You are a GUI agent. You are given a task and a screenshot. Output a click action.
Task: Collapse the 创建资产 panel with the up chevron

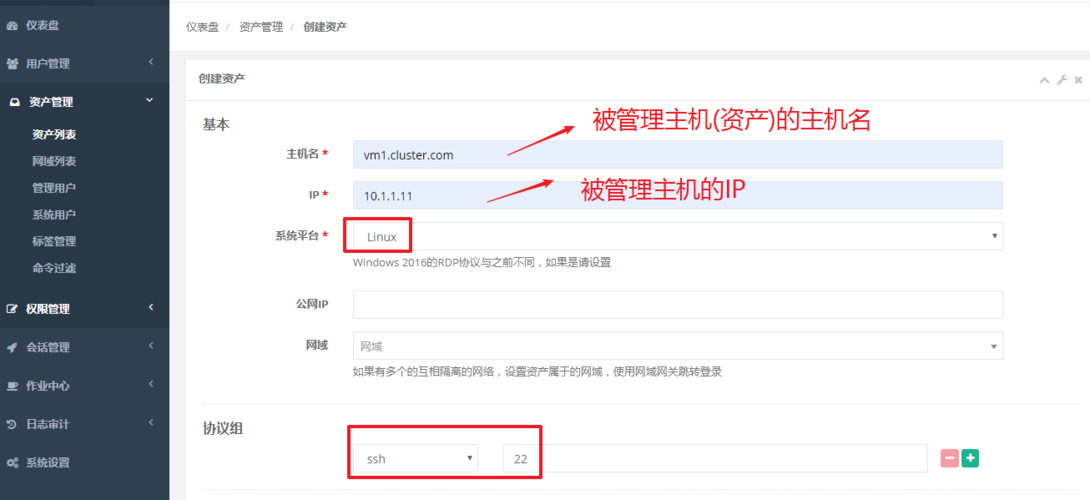coord(1044,80)
